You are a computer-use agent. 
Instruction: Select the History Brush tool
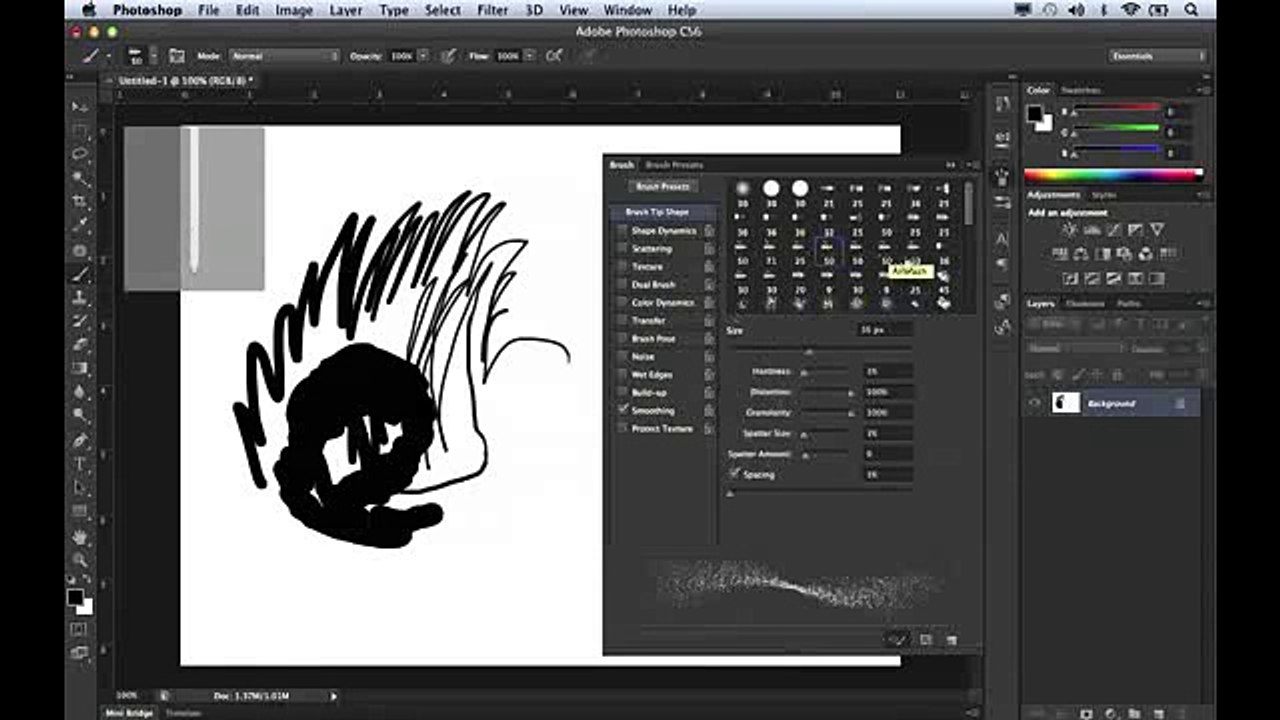point(80,321)
